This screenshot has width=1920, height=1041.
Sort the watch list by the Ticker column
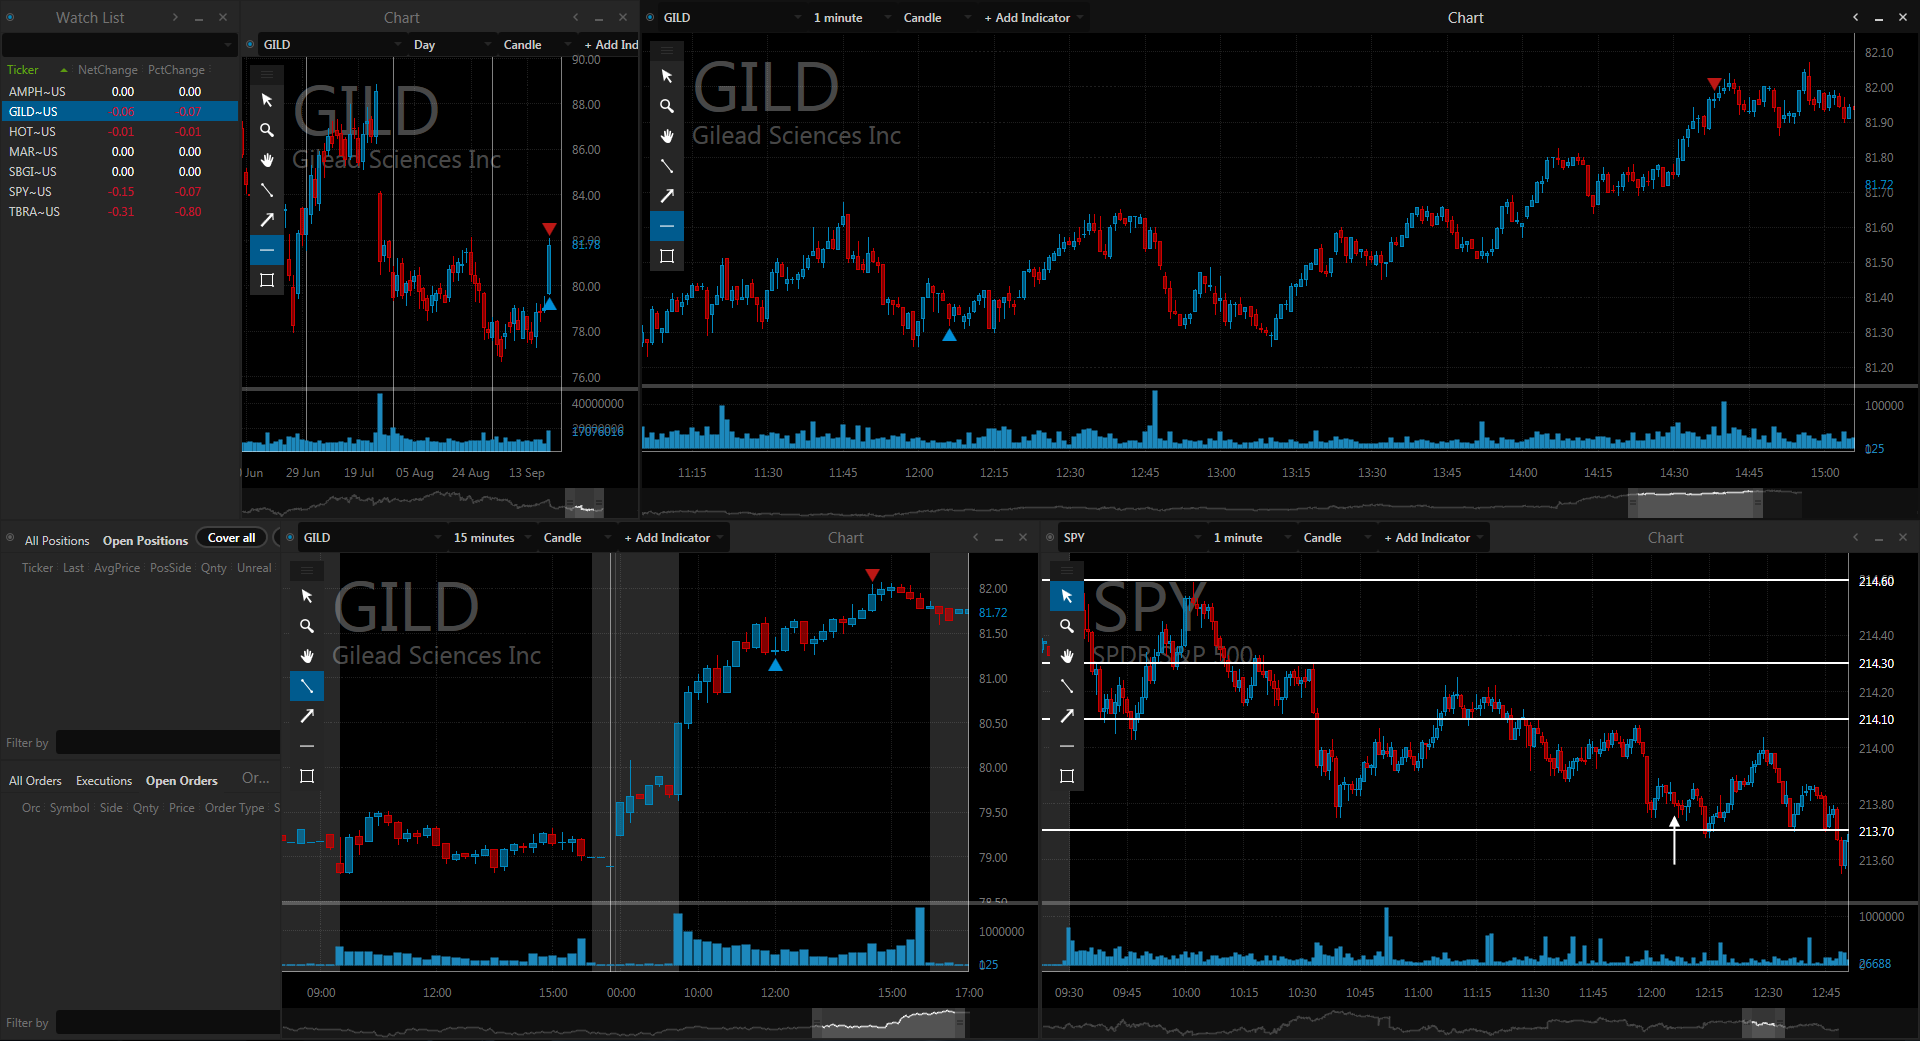23,69
